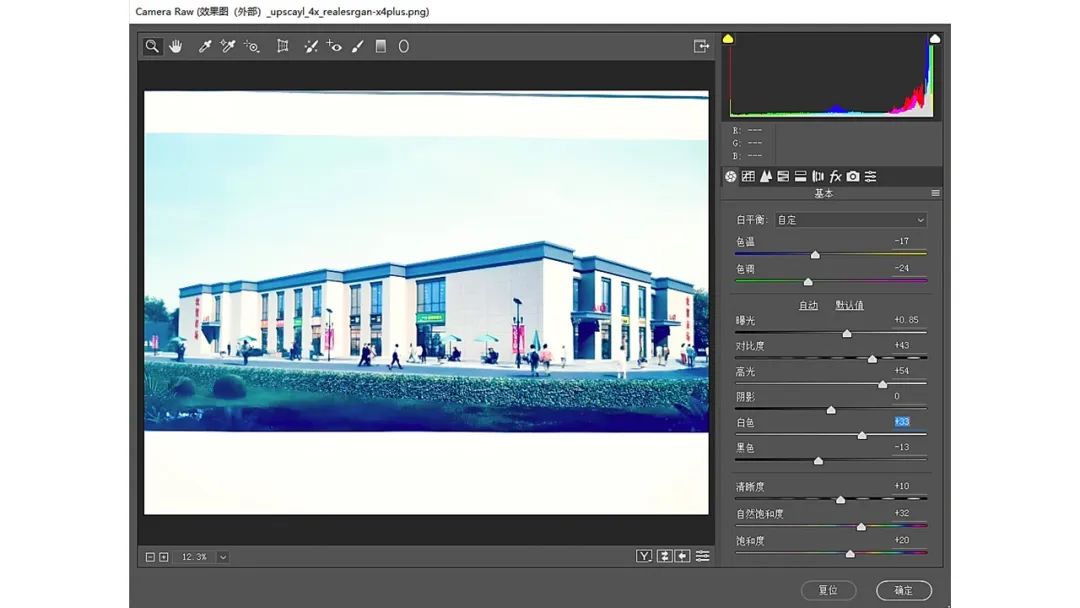
Task: Select the Zoom tool magnifier icon
Action: tap(152, 46)
